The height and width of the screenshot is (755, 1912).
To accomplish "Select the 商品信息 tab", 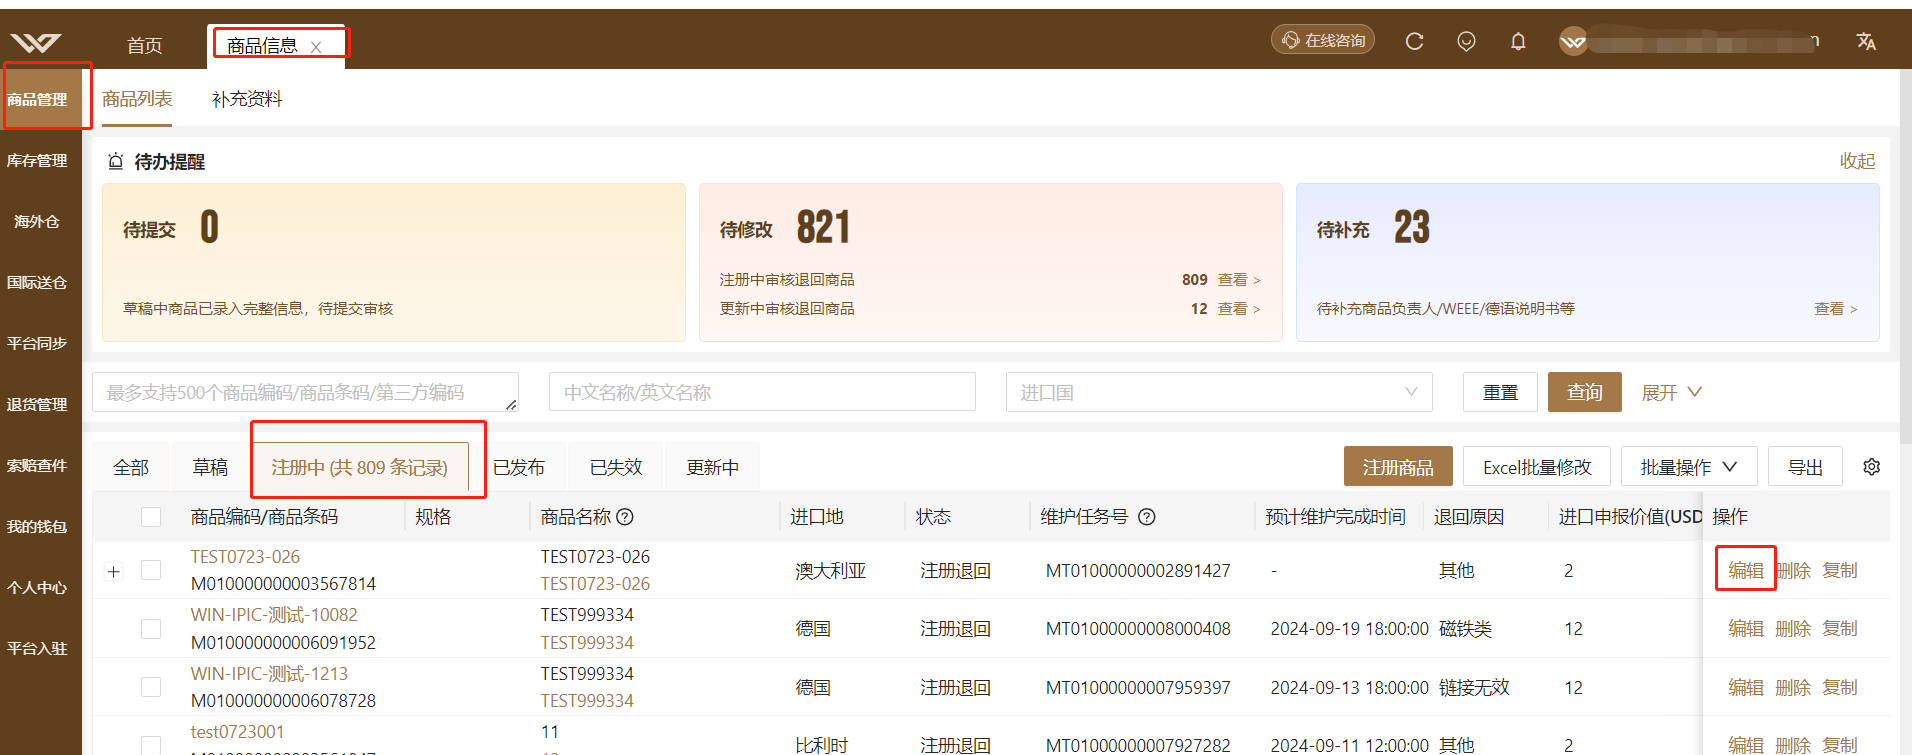I will (x=262, y=46).
